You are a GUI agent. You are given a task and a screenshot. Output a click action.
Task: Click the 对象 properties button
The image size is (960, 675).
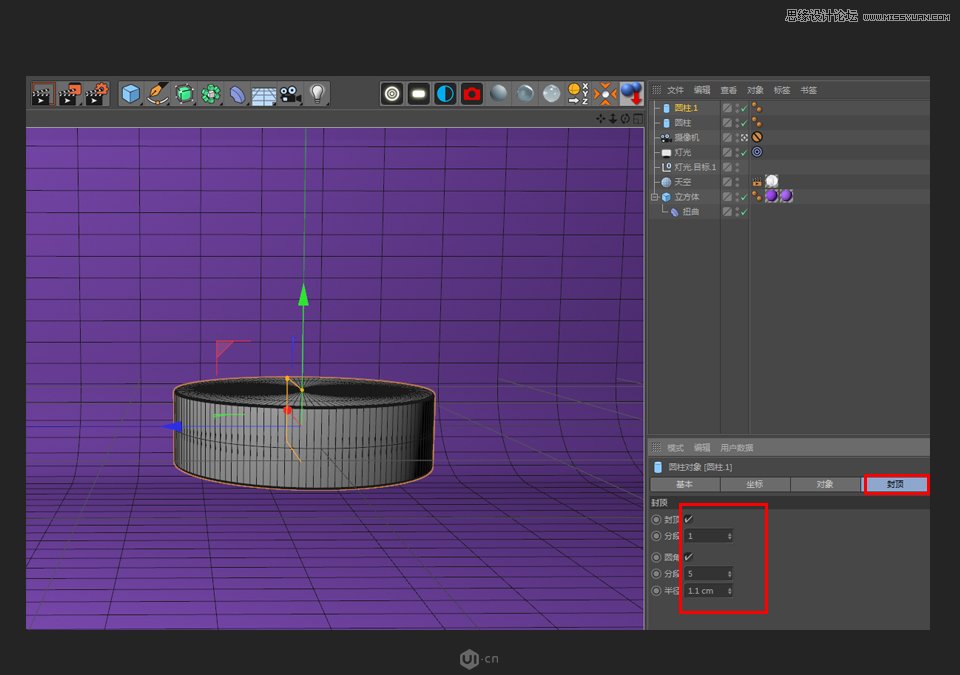click(x=825, y=484)
